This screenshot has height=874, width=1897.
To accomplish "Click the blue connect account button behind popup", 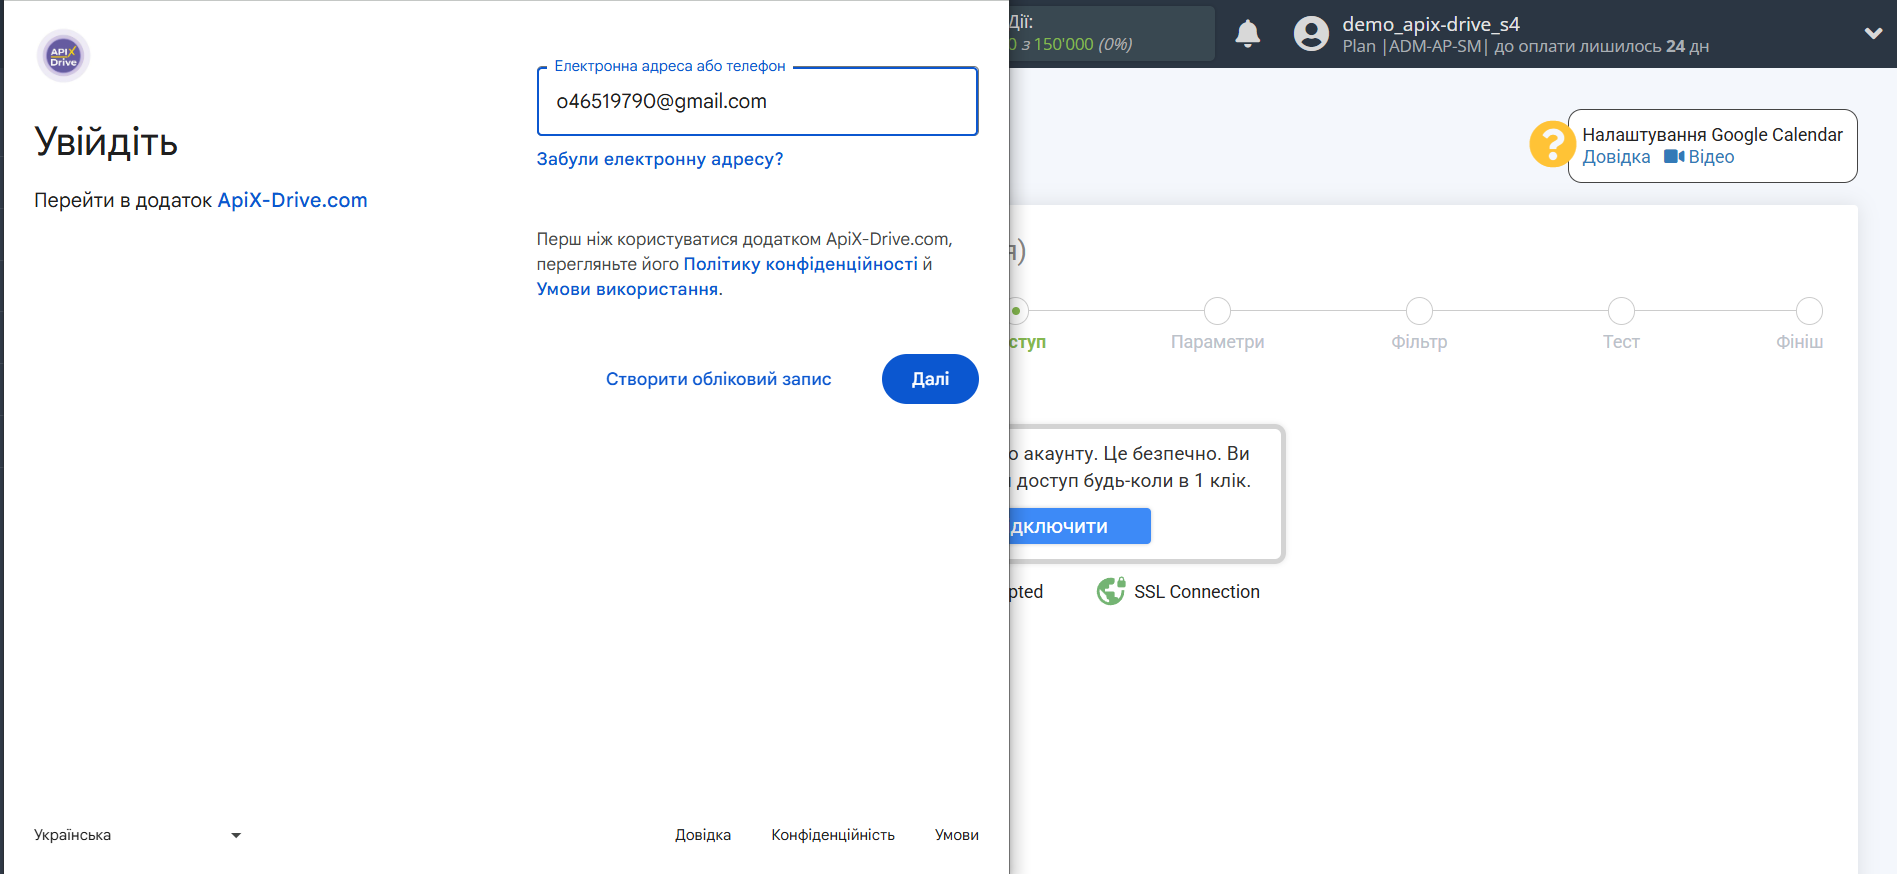I will tap(1080, 526).
